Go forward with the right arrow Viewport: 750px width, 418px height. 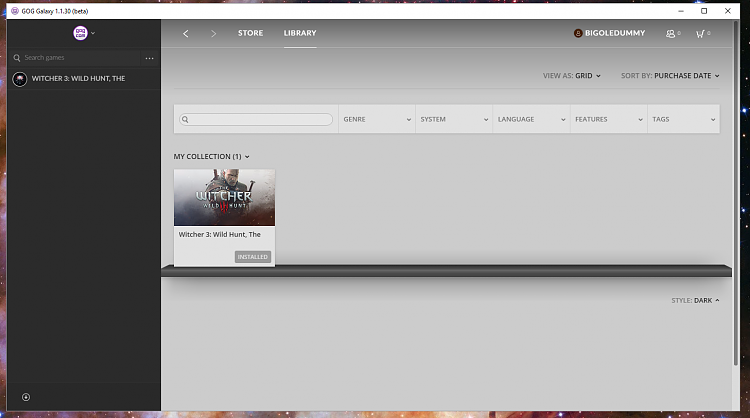[x=213, y=33]
